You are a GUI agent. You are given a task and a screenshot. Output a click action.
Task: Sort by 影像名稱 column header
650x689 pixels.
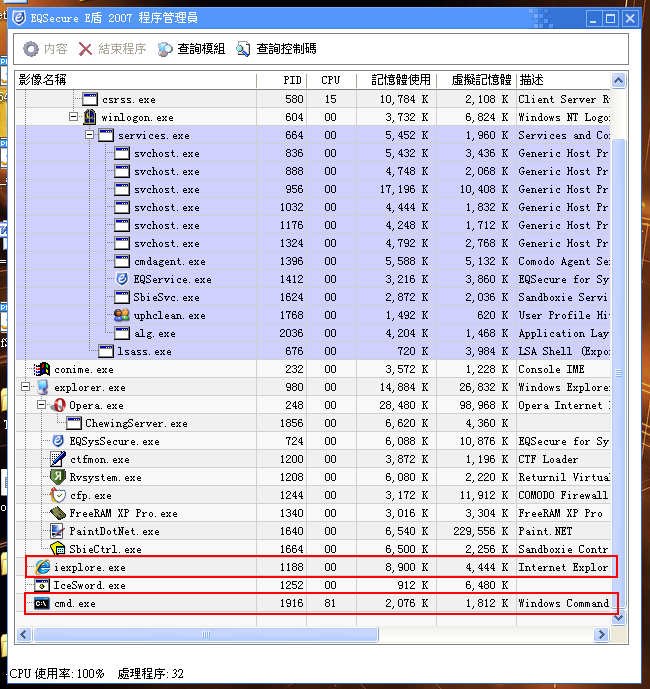[x=136, y=80]
